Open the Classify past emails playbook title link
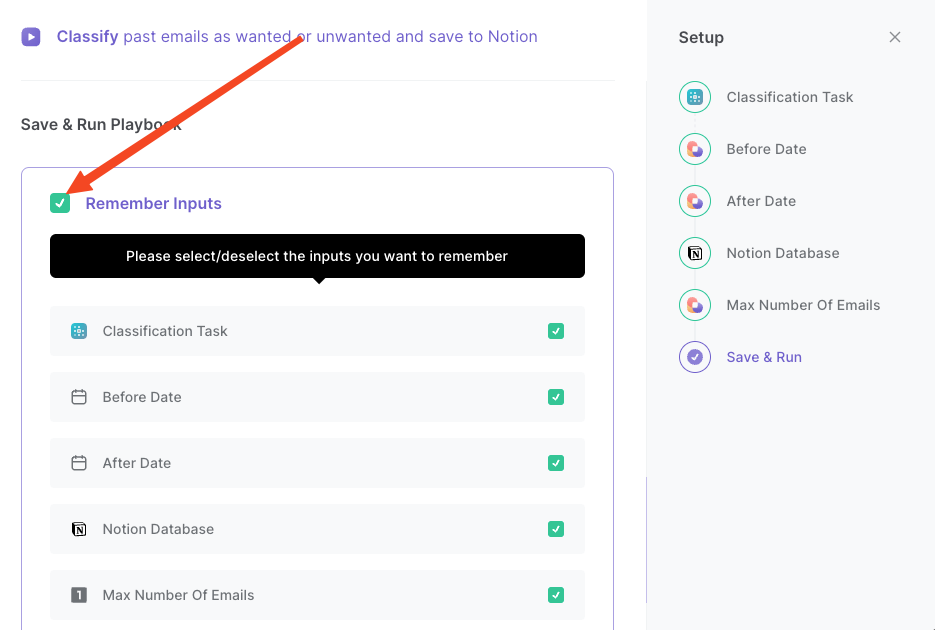Image resolution: width=935 pixels, height=630 pixels. pyautogui.click(x=297, y=36)
